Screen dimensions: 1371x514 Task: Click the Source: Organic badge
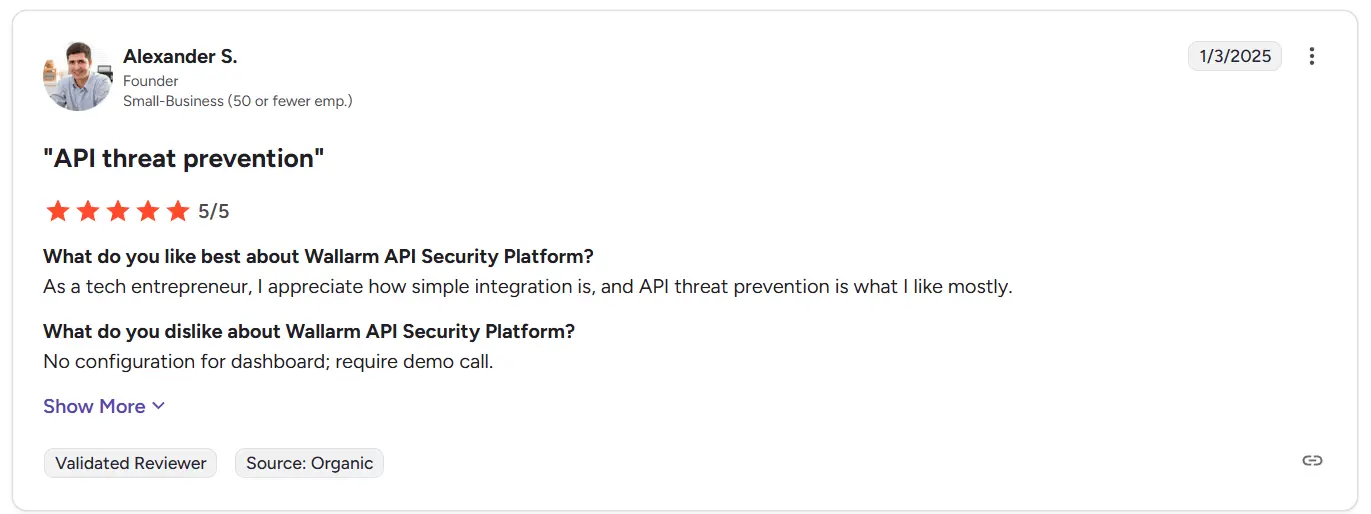click(x=309, y=463)
